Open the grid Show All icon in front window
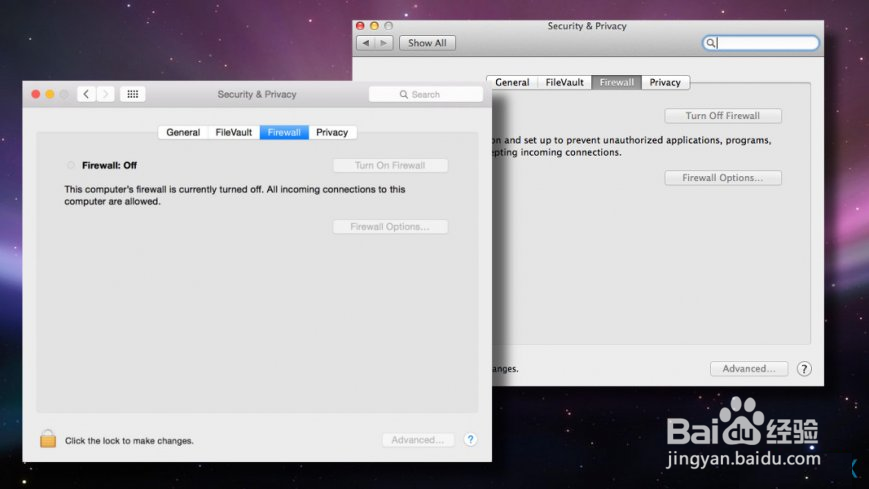 tap(132, 94)
